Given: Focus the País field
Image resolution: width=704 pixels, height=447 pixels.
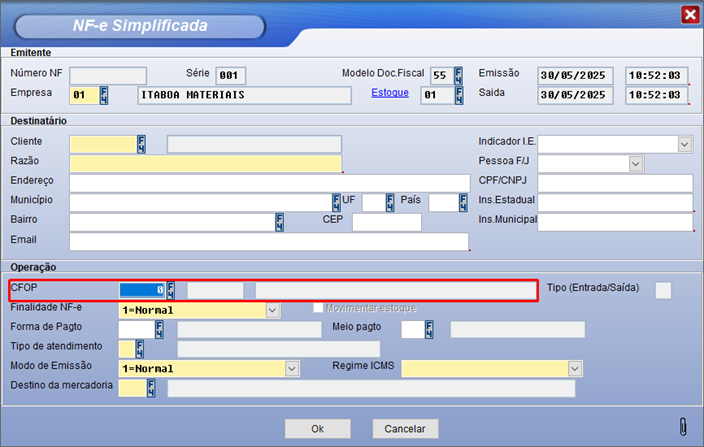Looking at the screenshot, I should click(444, 202).
